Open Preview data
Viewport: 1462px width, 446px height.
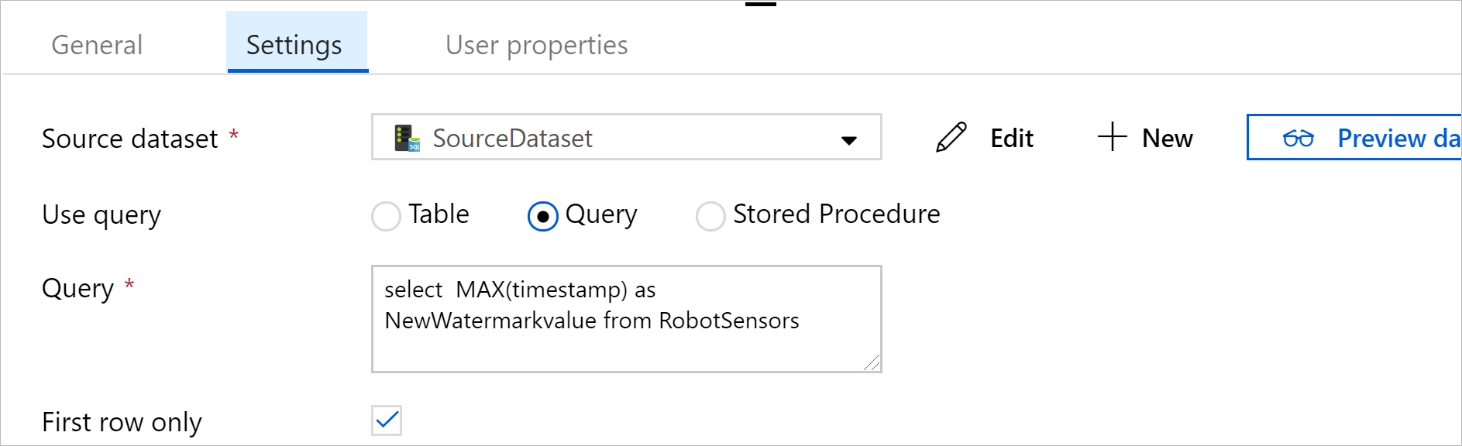coord(1390,138)
